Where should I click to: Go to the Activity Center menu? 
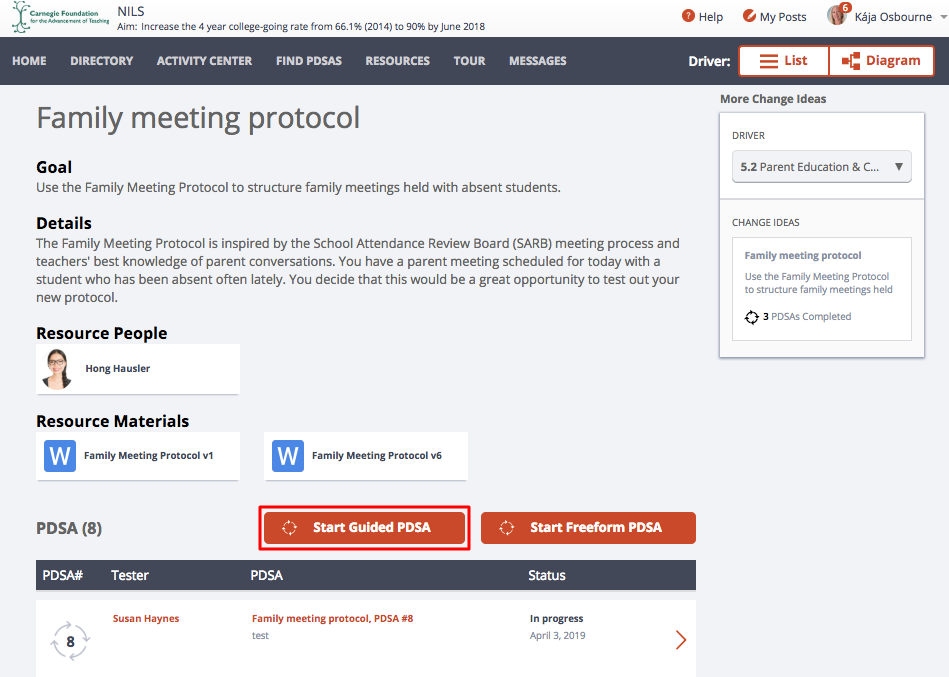pos(205,61)
